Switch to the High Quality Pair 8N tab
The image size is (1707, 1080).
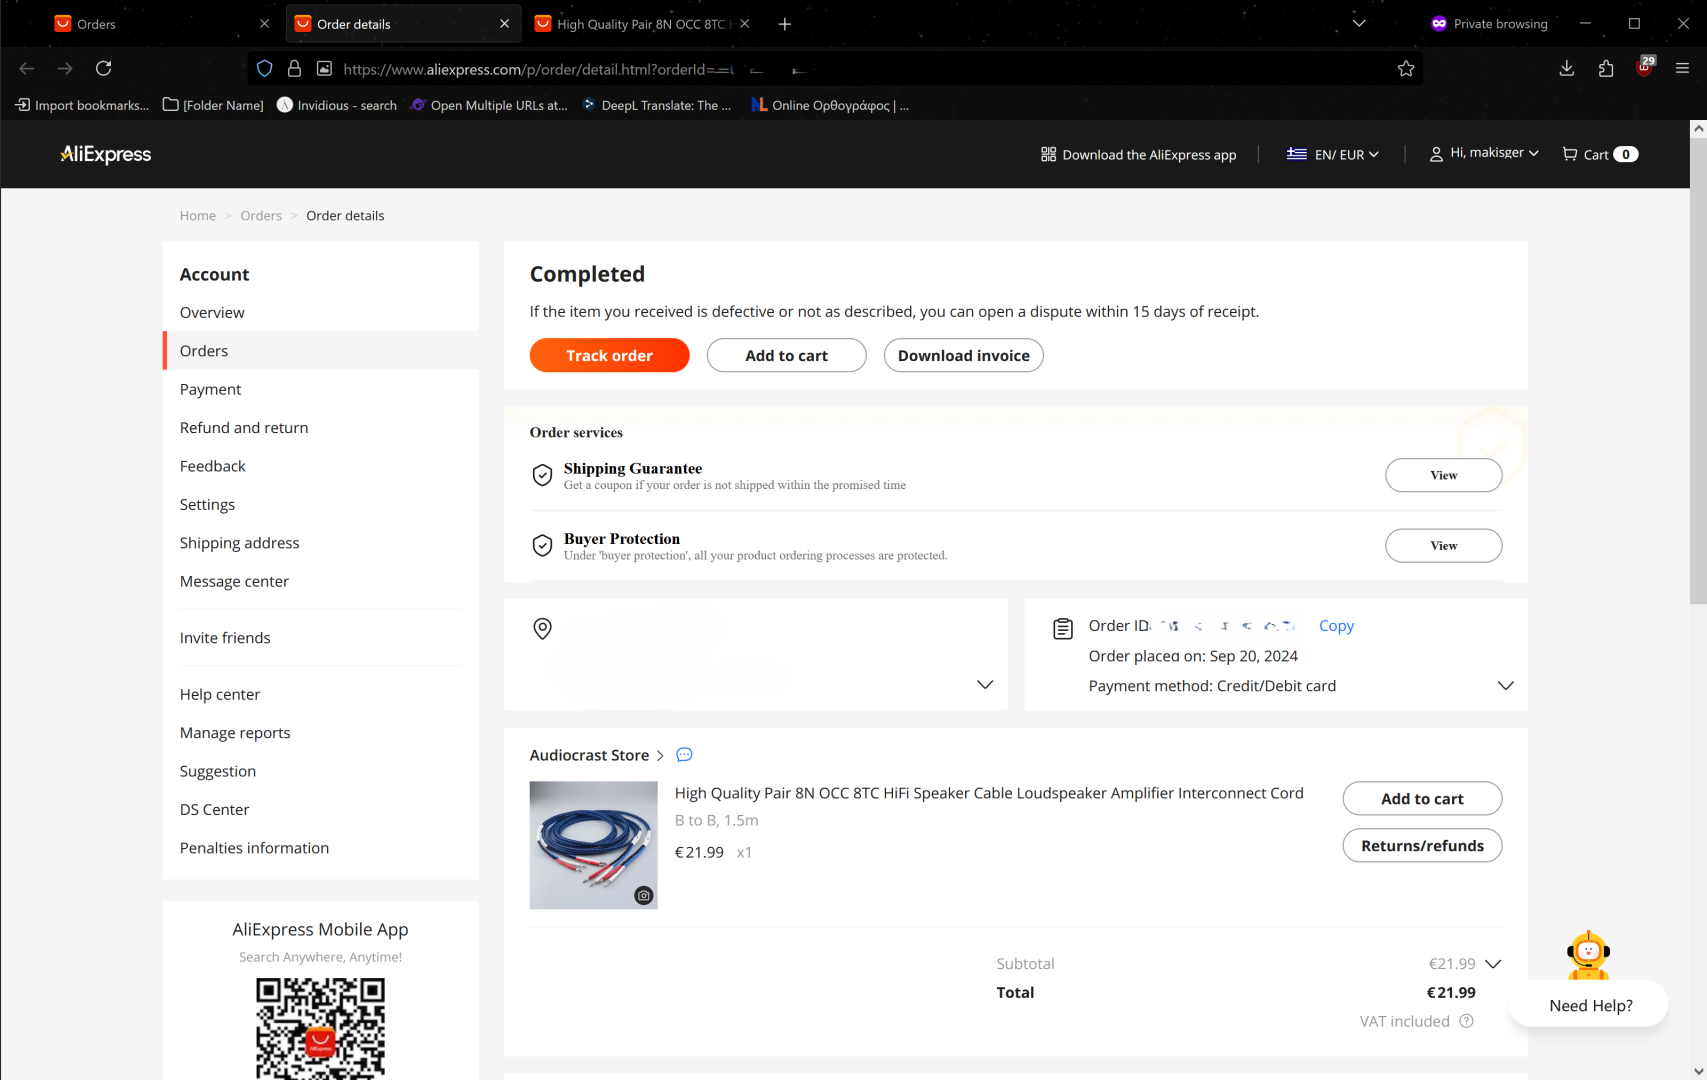point(642,24)
